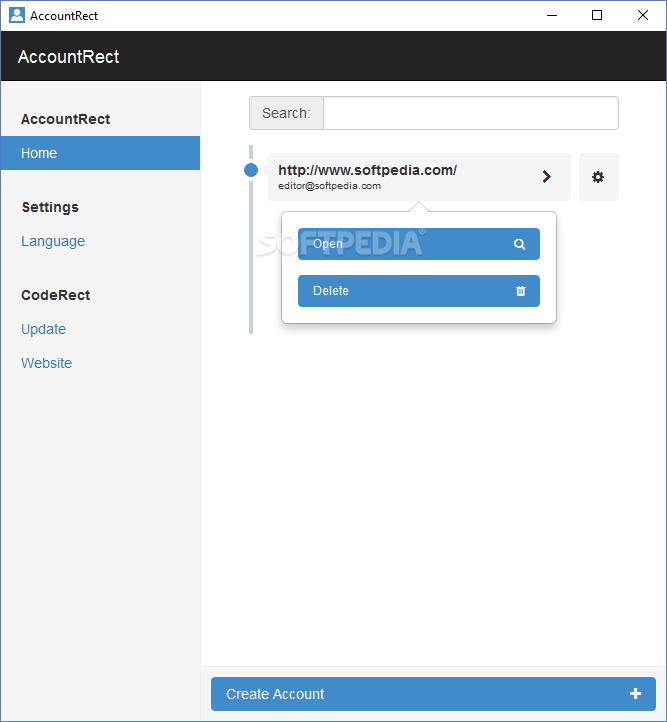Close the AccountRect window
667x722 pixels.
643,16
